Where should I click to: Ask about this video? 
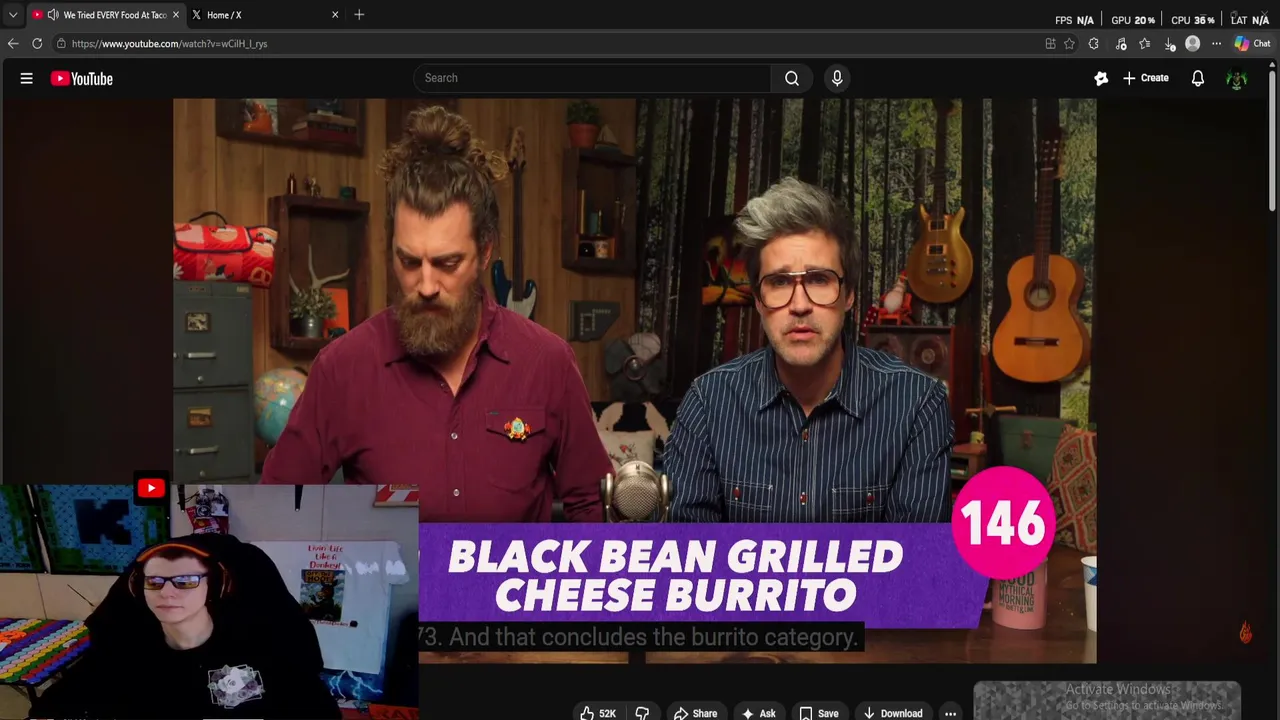(x=758, y=713)
